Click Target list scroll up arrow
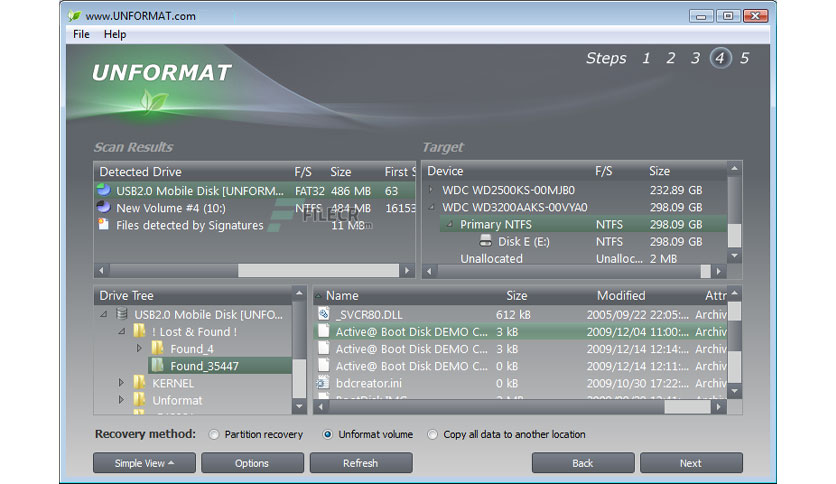Image resolution: width=836 pixels, height=484 pixels. pyautogui.click(x=734, y=169)
